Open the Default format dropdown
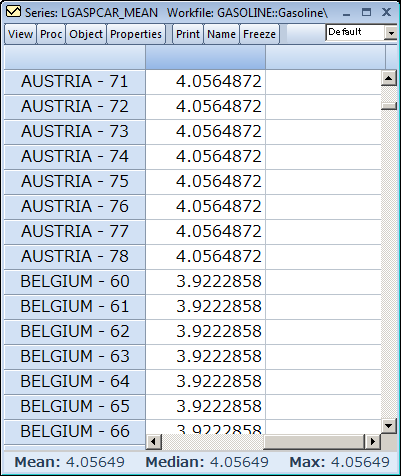401x476 pixels. 391,33
